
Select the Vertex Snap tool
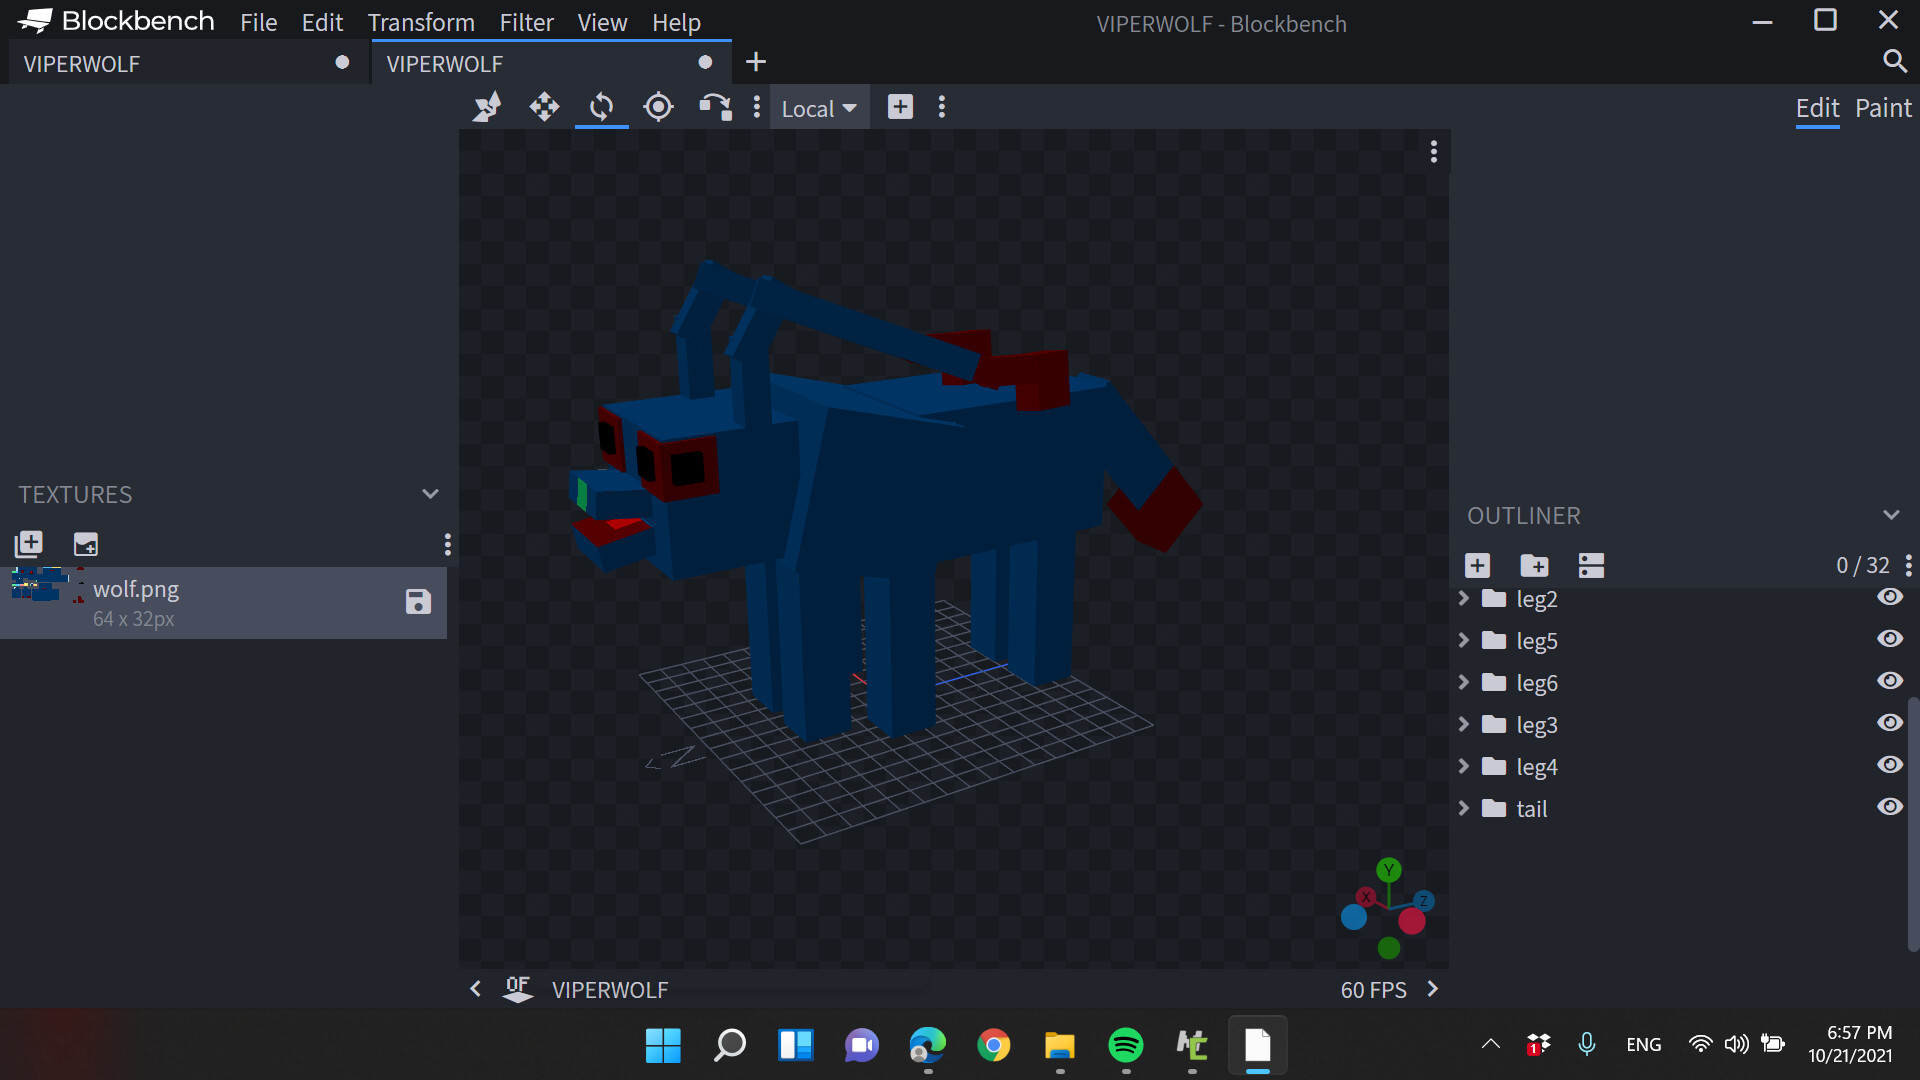[714, 107]
